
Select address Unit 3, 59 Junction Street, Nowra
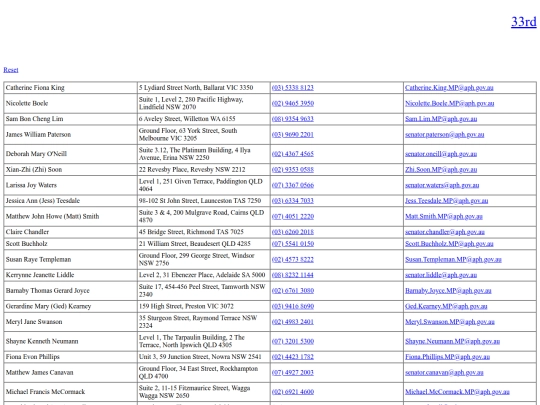click(x=200, y=357)
